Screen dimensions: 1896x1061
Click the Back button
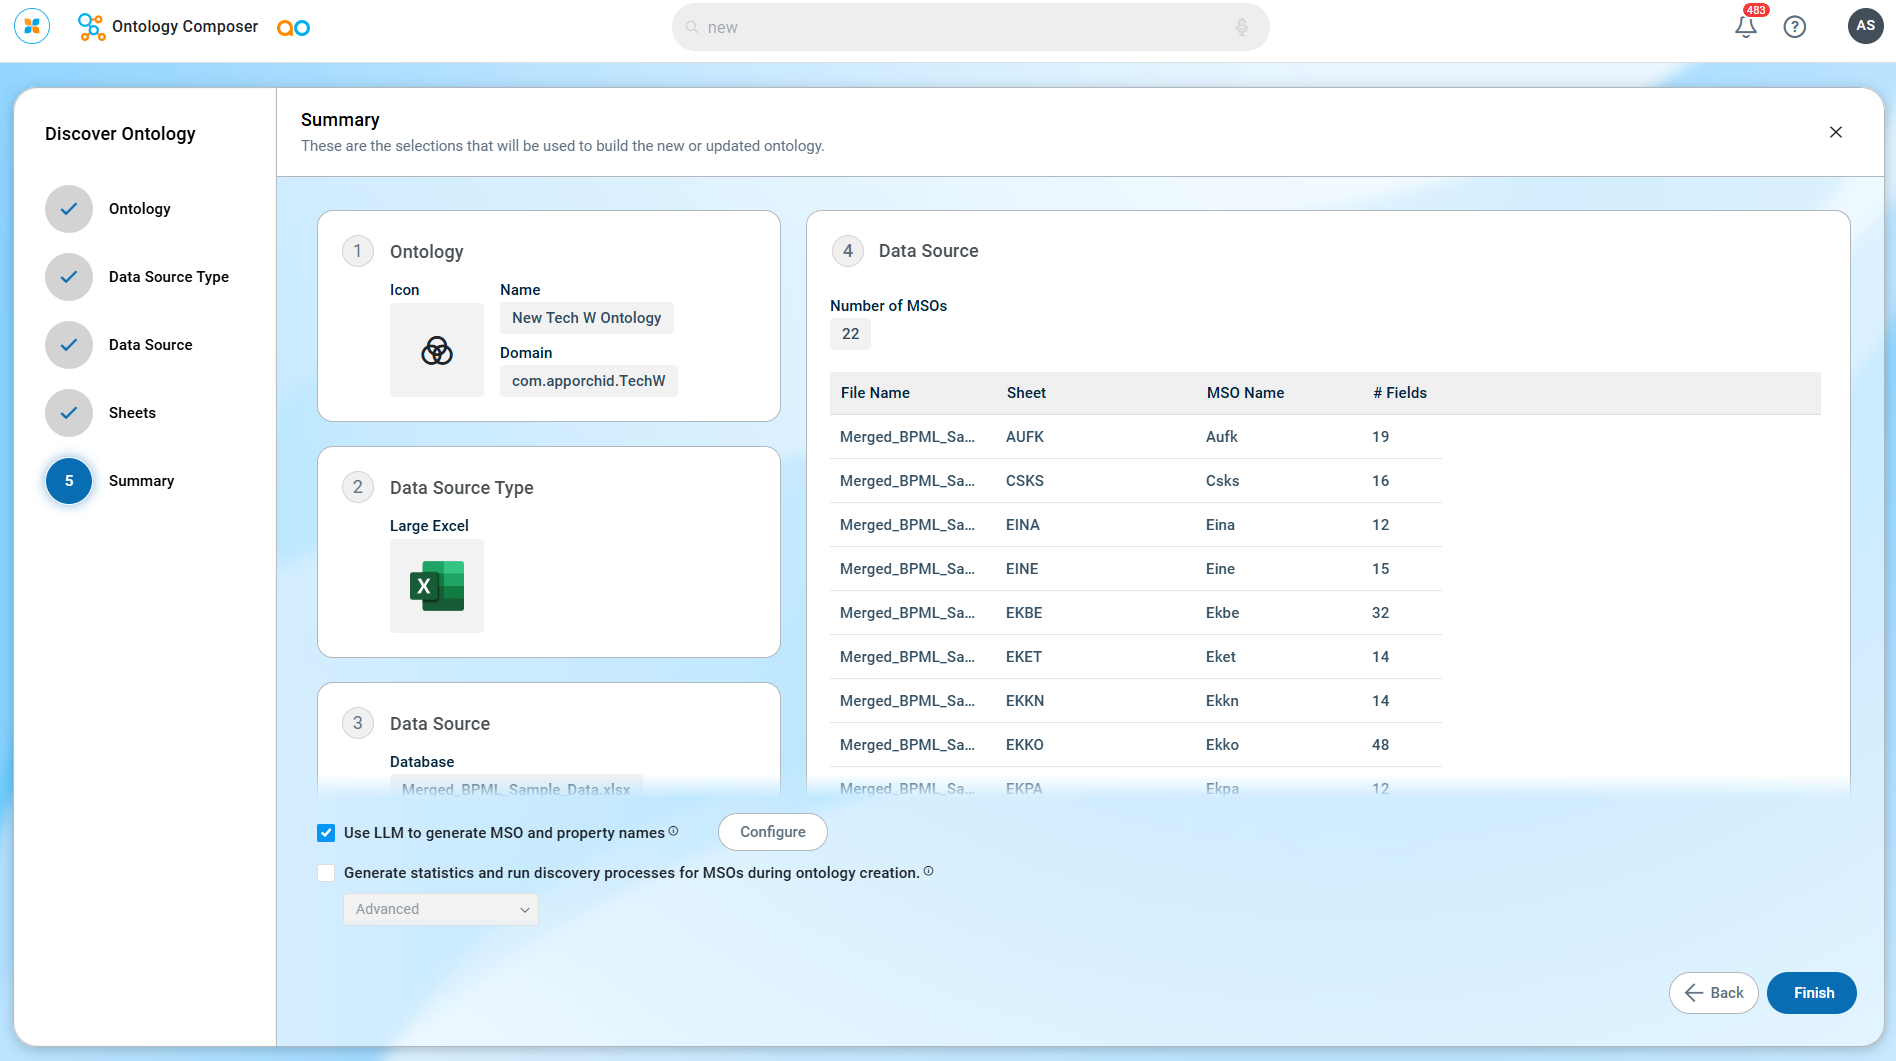click(x=1714, y=993)
